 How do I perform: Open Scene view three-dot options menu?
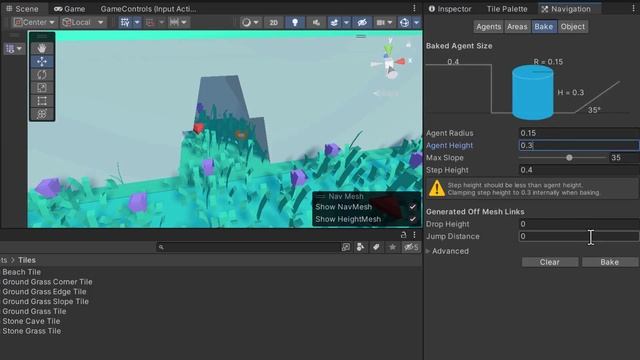[414, 8]
